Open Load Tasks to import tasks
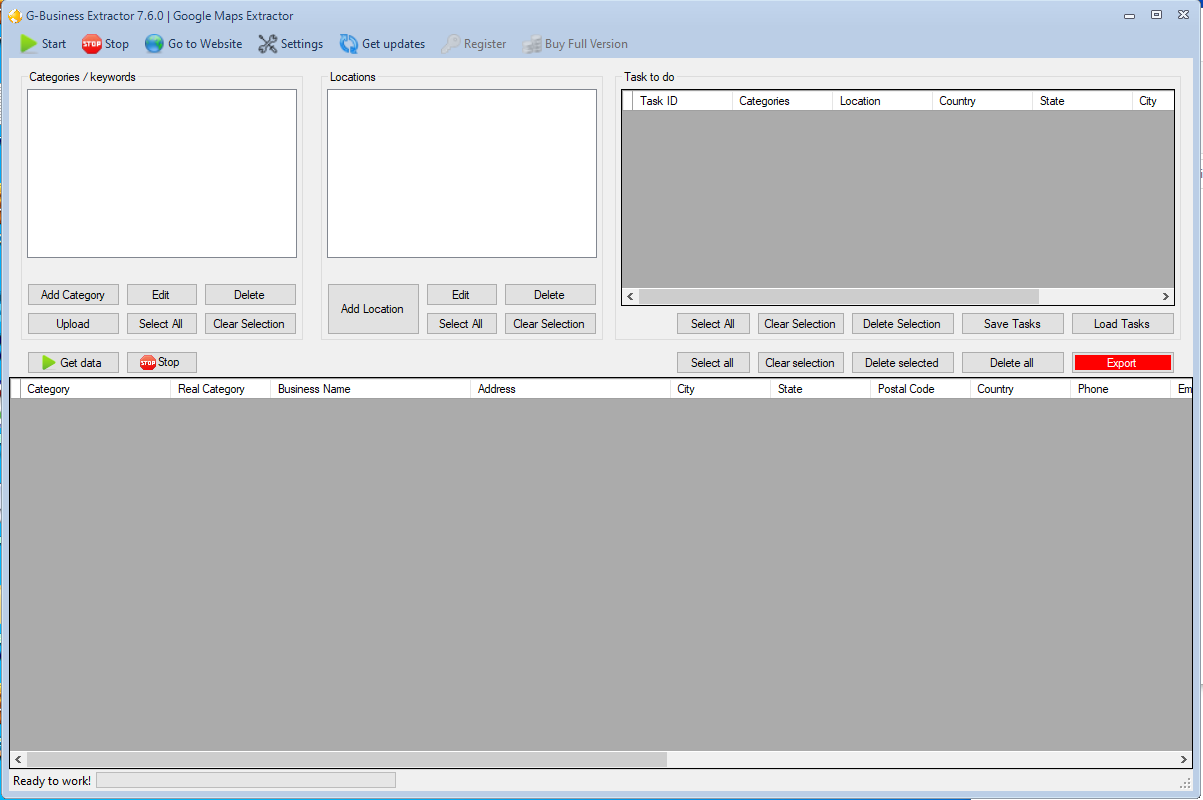 [x=1121, y=324]
